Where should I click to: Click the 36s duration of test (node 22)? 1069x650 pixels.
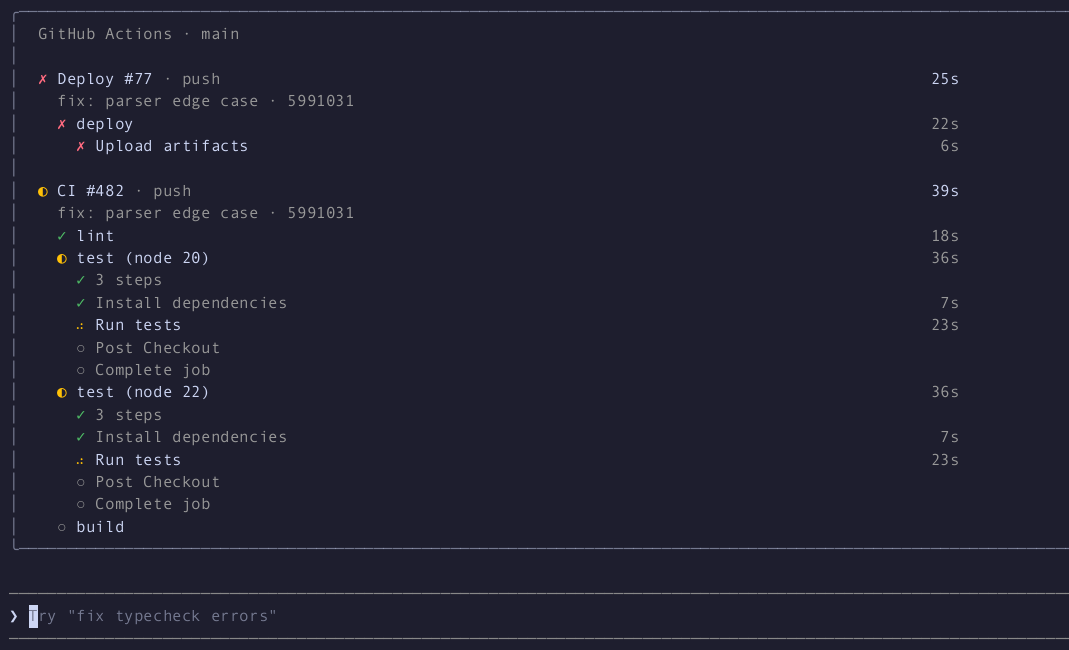click(945, 392)
